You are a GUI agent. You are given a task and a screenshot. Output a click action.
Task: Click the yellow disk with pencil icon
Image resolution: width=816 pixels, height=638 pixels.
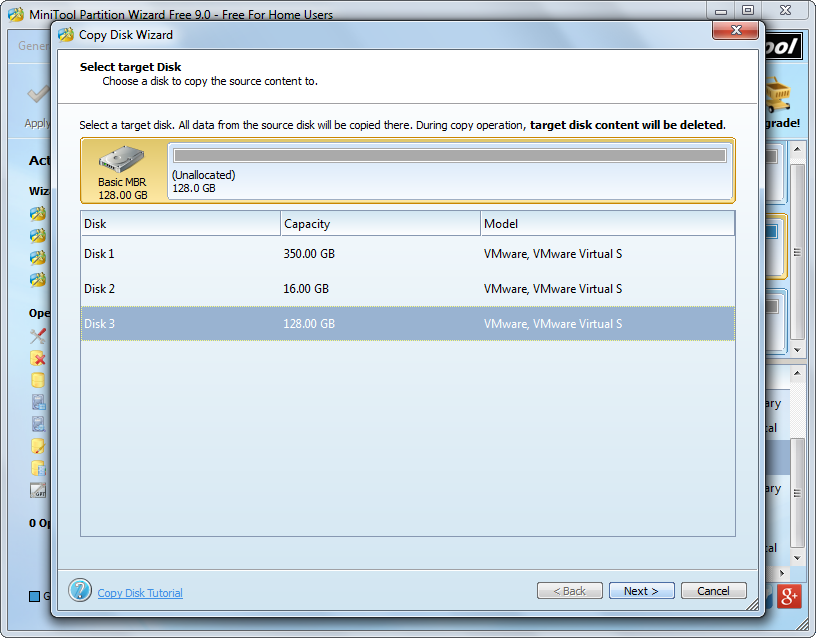click(x=38, y=446)
